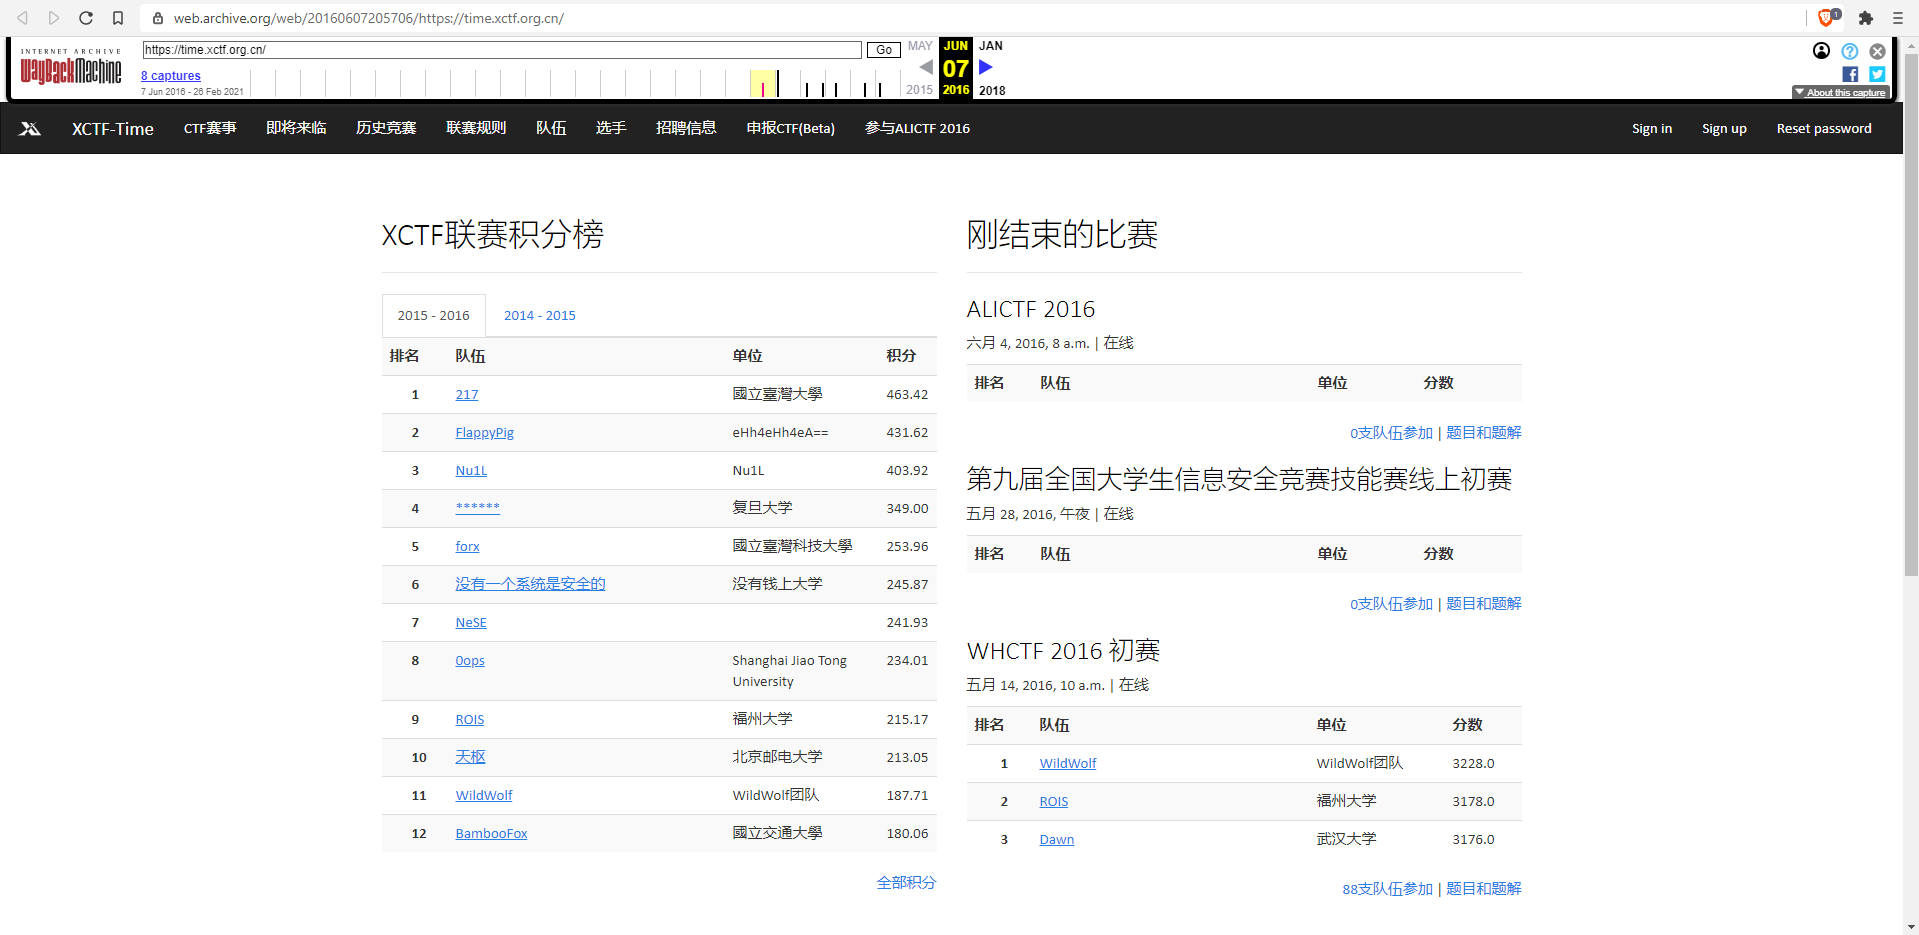Open CTF赛事 menu
The width and height of the screenshot is (1919, 935).
tap(210, 128)
